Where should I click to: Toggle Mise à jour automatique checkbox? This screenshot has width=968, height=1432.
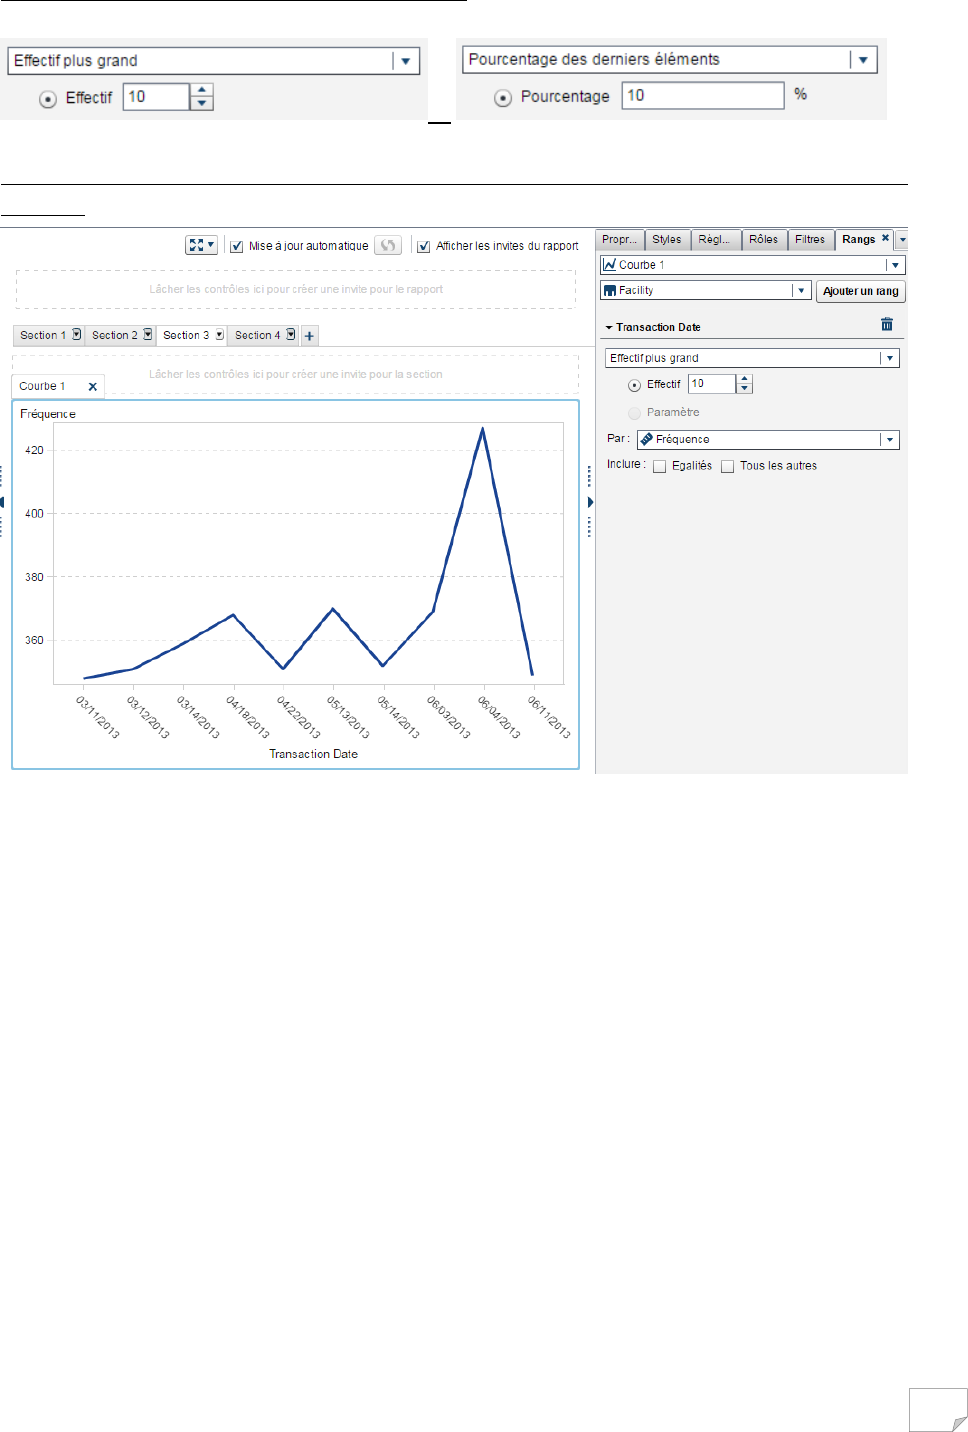(237, 246)
